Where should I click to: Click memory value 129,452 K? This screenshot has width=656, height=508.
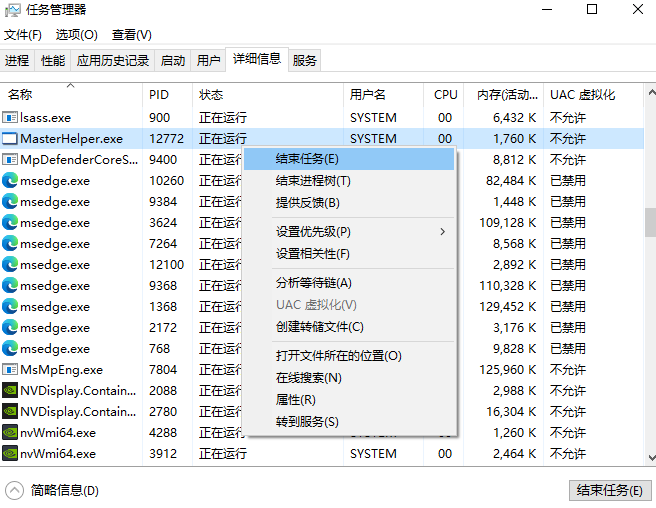coord(507,306)
